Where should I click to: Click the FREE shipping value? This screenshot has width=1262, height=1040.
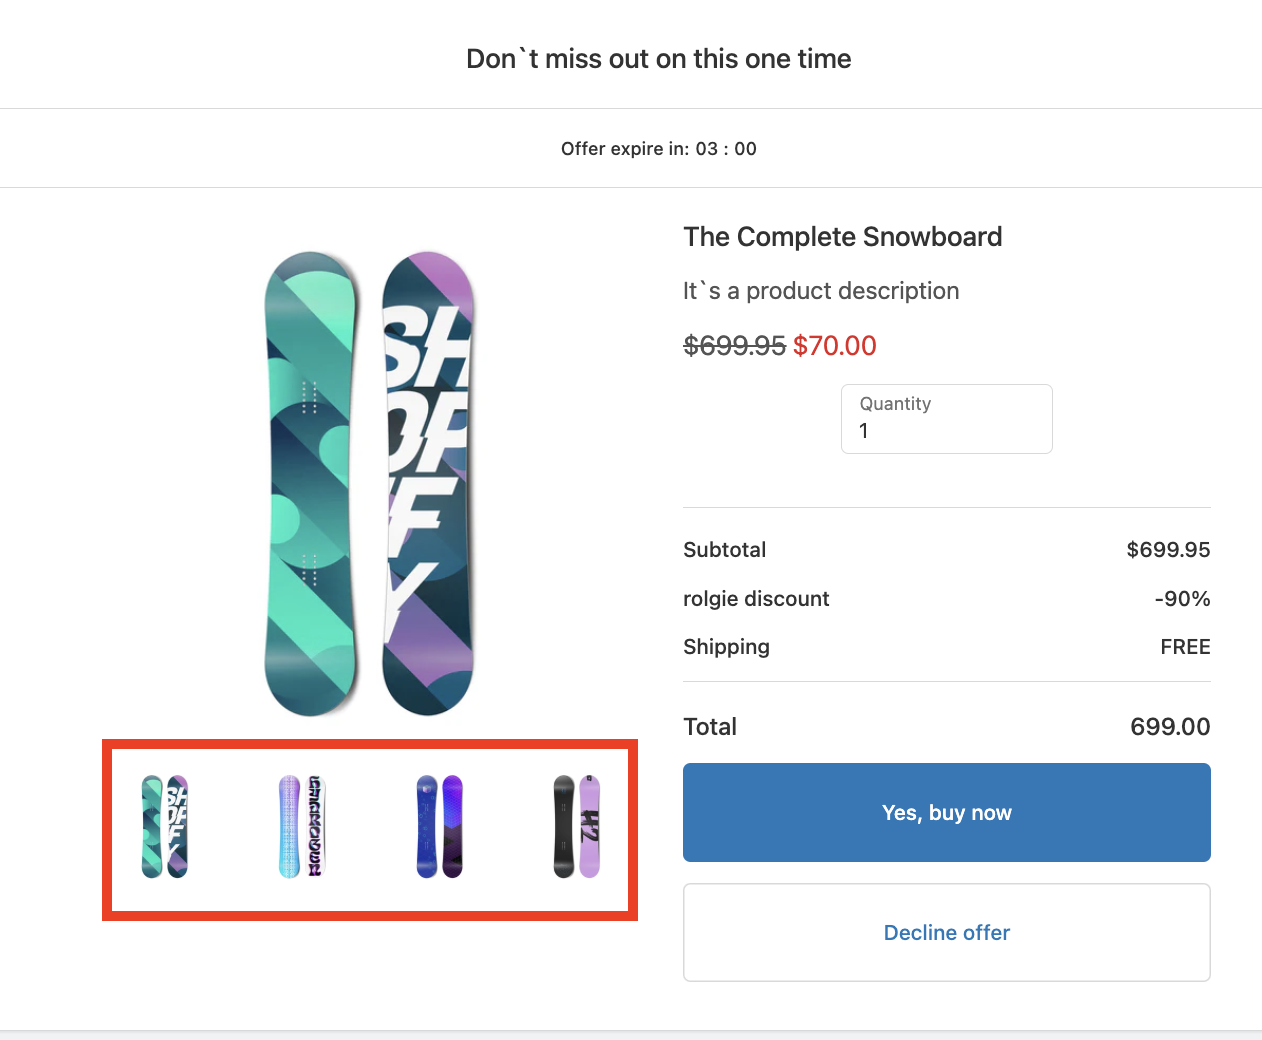pyautogui.click(x=1185, y=647)
